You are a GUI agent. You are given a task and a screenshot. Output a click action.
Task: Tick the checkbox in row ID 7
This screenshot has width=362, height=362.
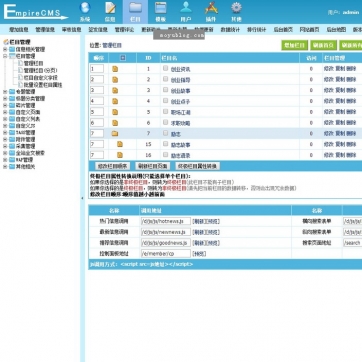pos(165,133)
